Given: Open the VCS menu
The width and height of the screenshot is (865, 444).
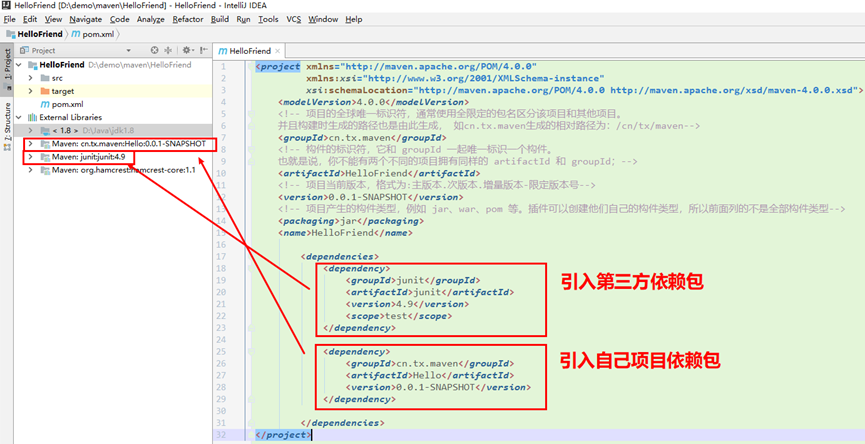Looking at the screenshot, I should click(293, 19).
